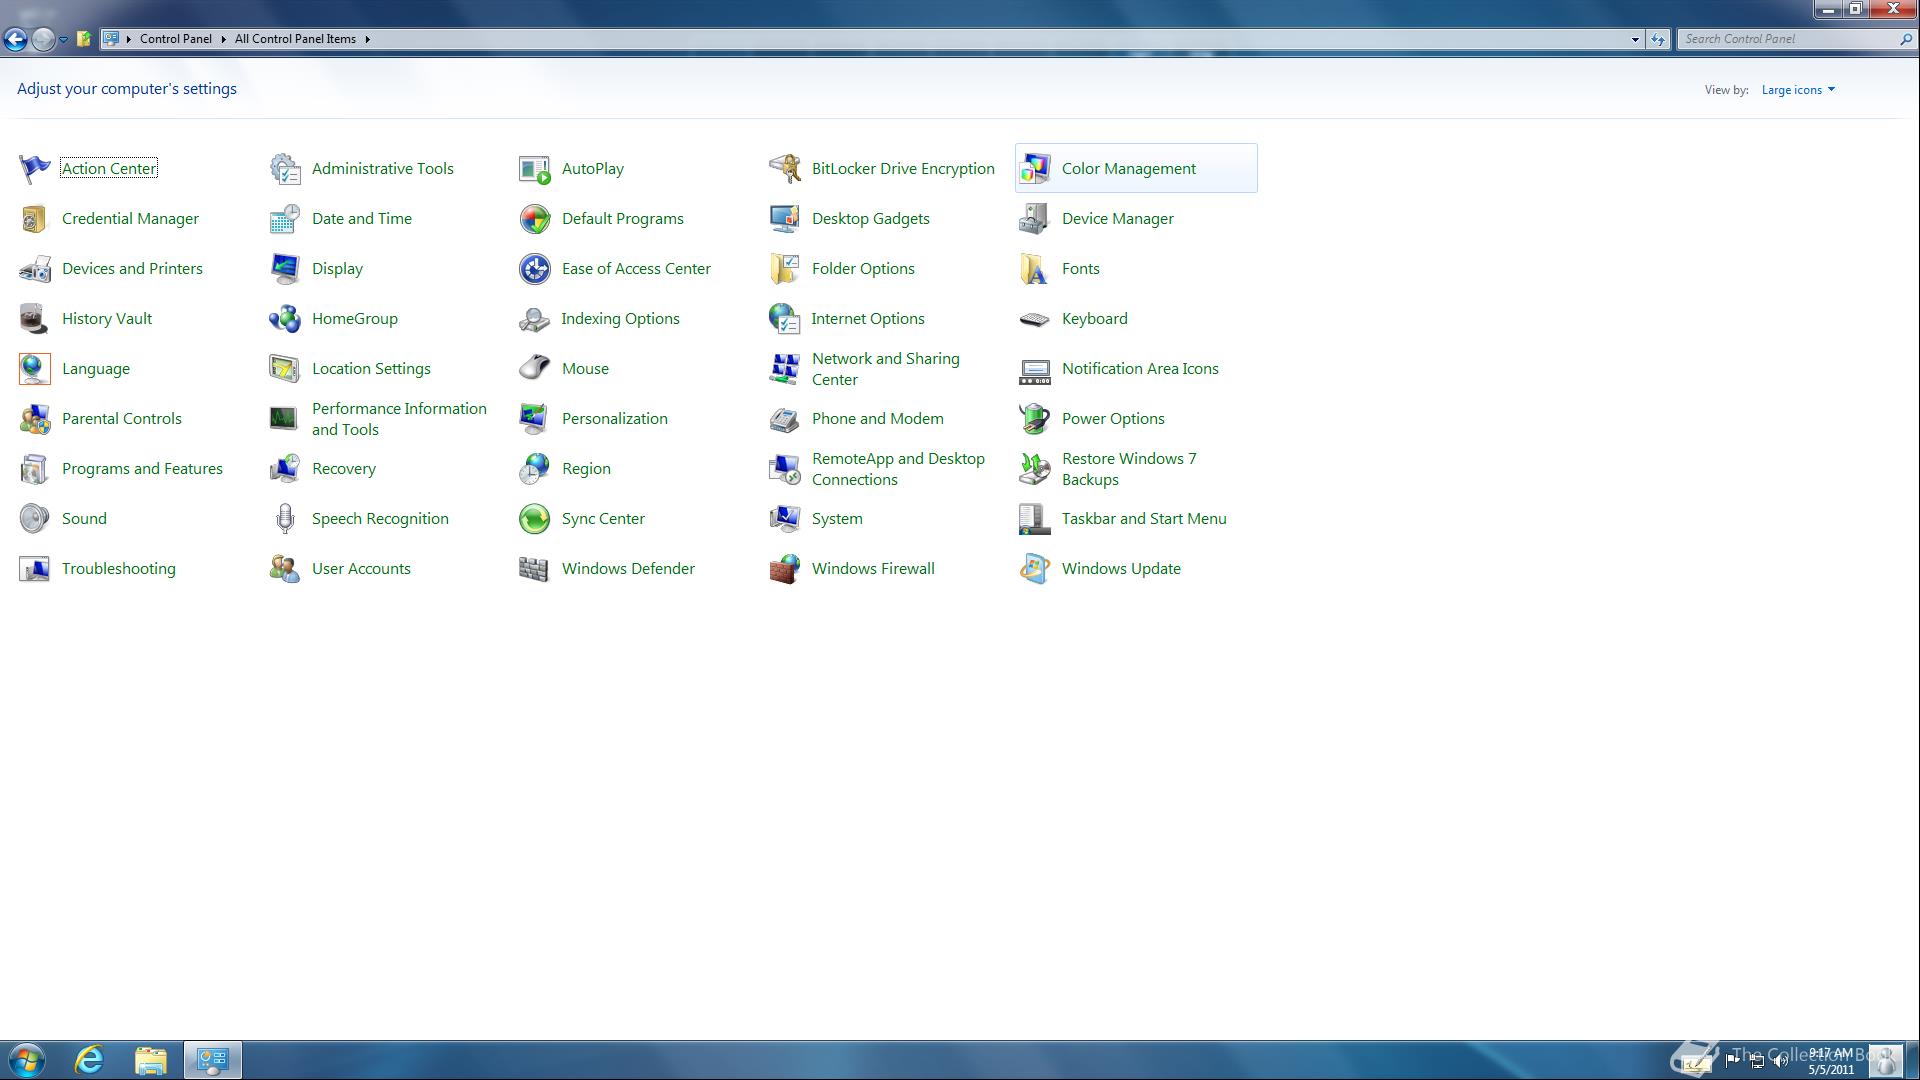Open the Display link
The height and width of the screenshot is (1080, 1920).
(337, 269)
